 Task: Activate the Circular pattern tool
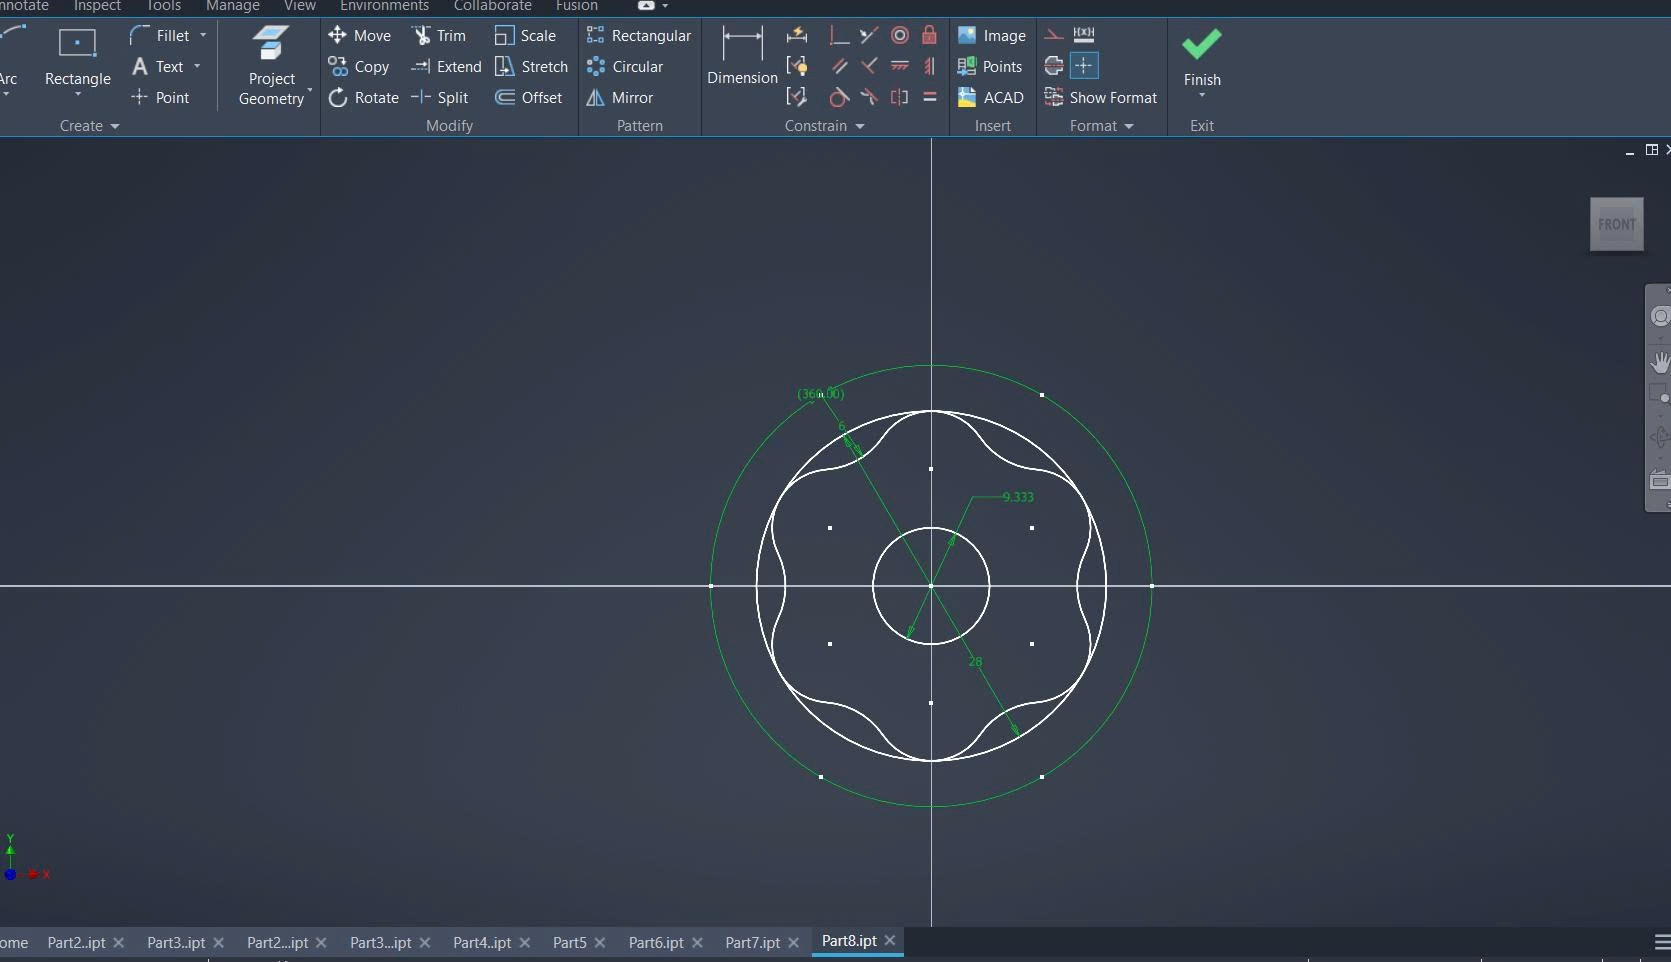pos(625,67)
